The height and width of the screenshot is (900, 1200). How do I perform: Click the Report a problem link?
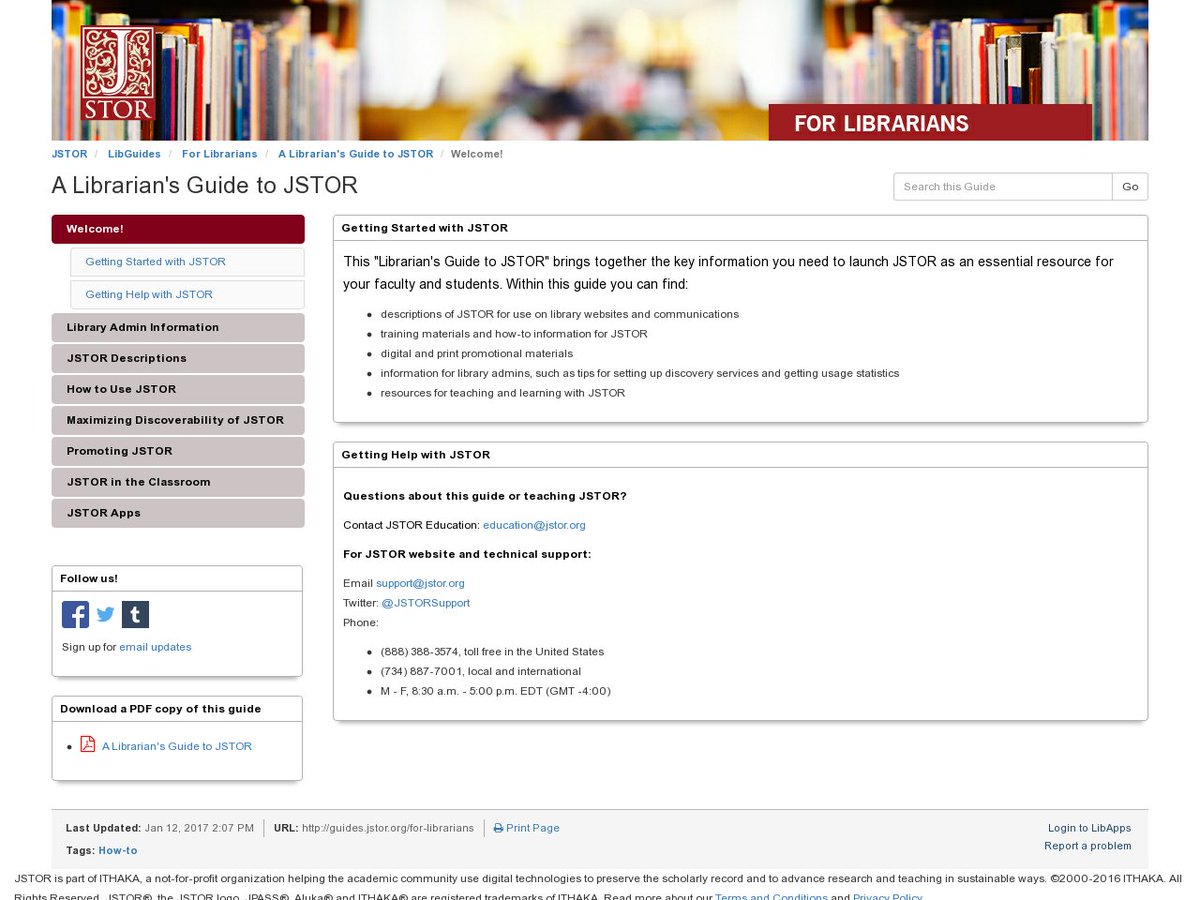(1087, 846)
